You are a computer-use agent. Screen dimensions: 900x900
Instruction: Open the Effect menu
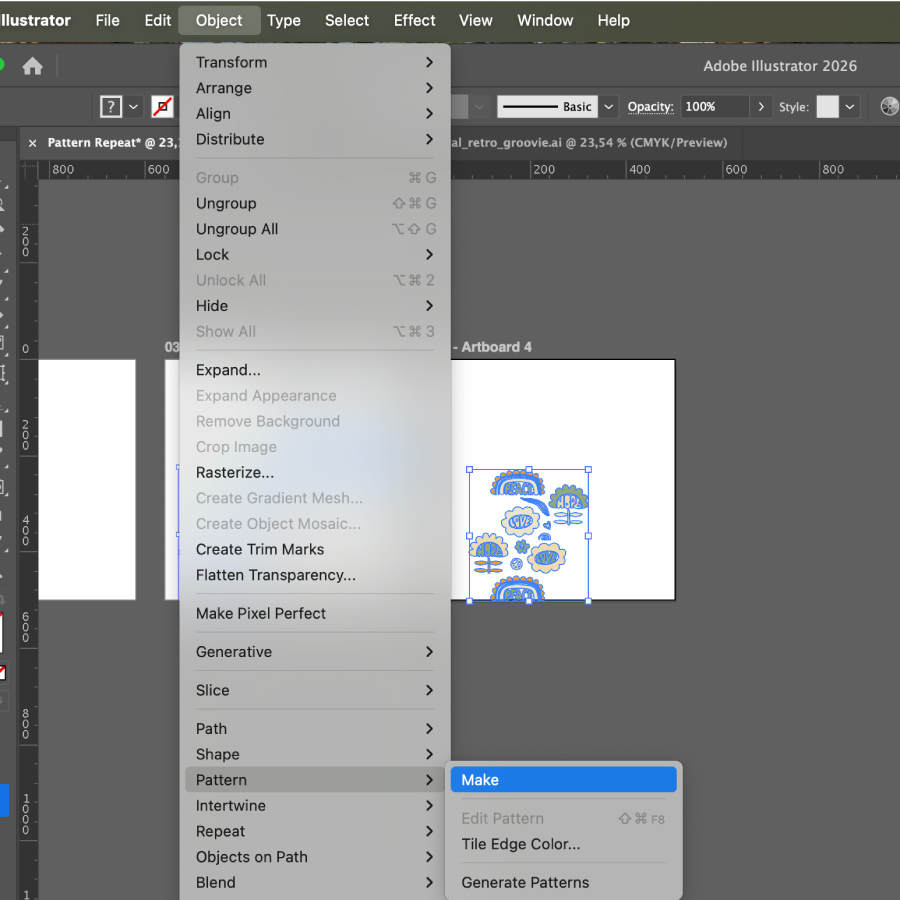click(x=414, y=21)
